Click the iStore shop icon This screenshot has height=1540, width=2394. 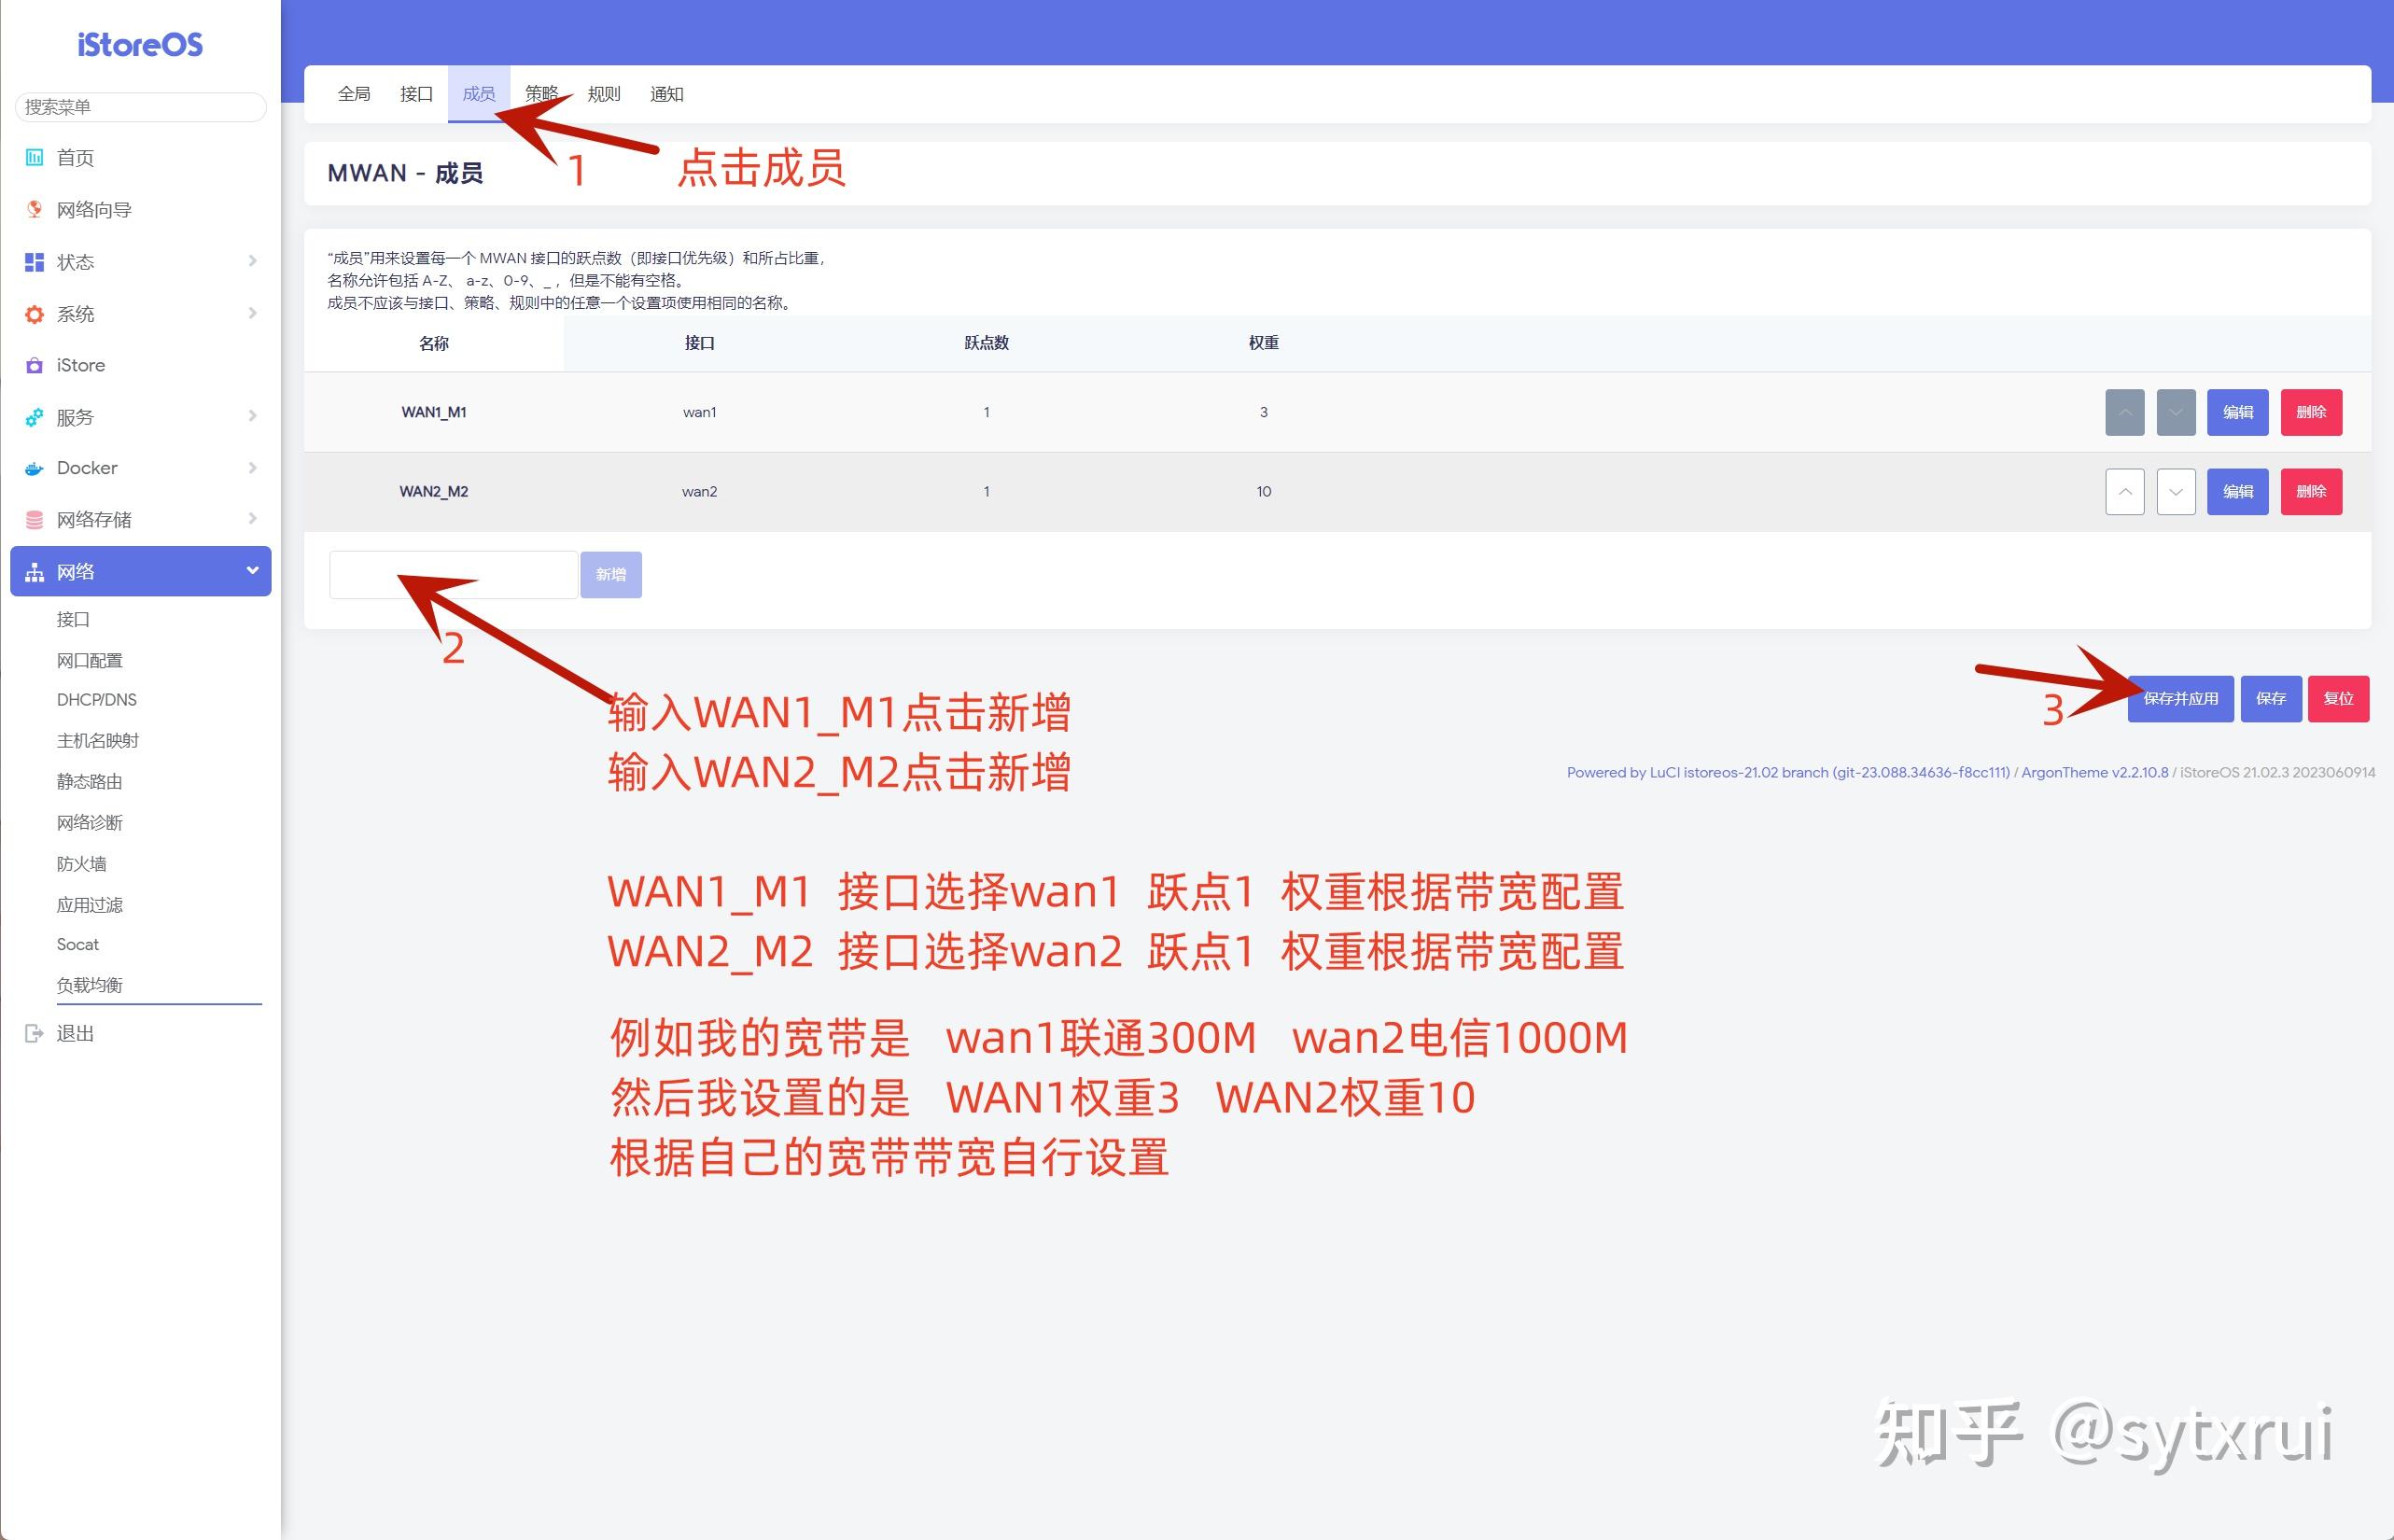(34, 365)
